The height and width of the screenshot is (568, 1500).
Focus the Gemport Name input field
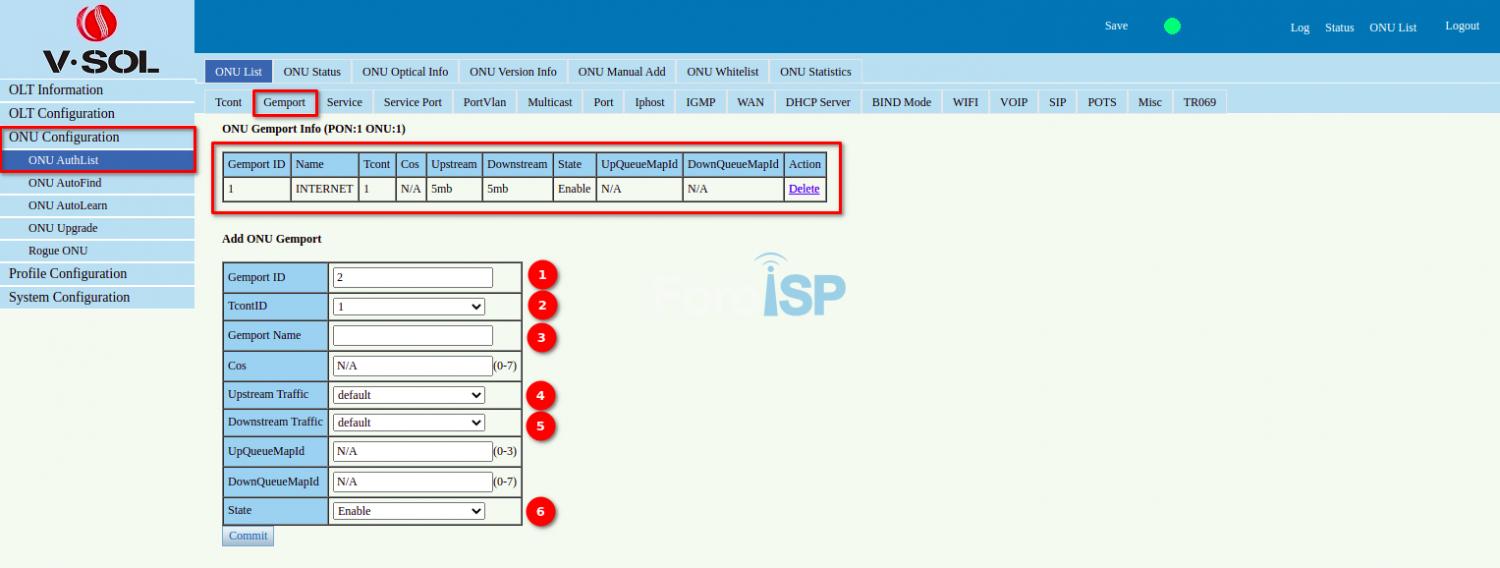point(412,336)
